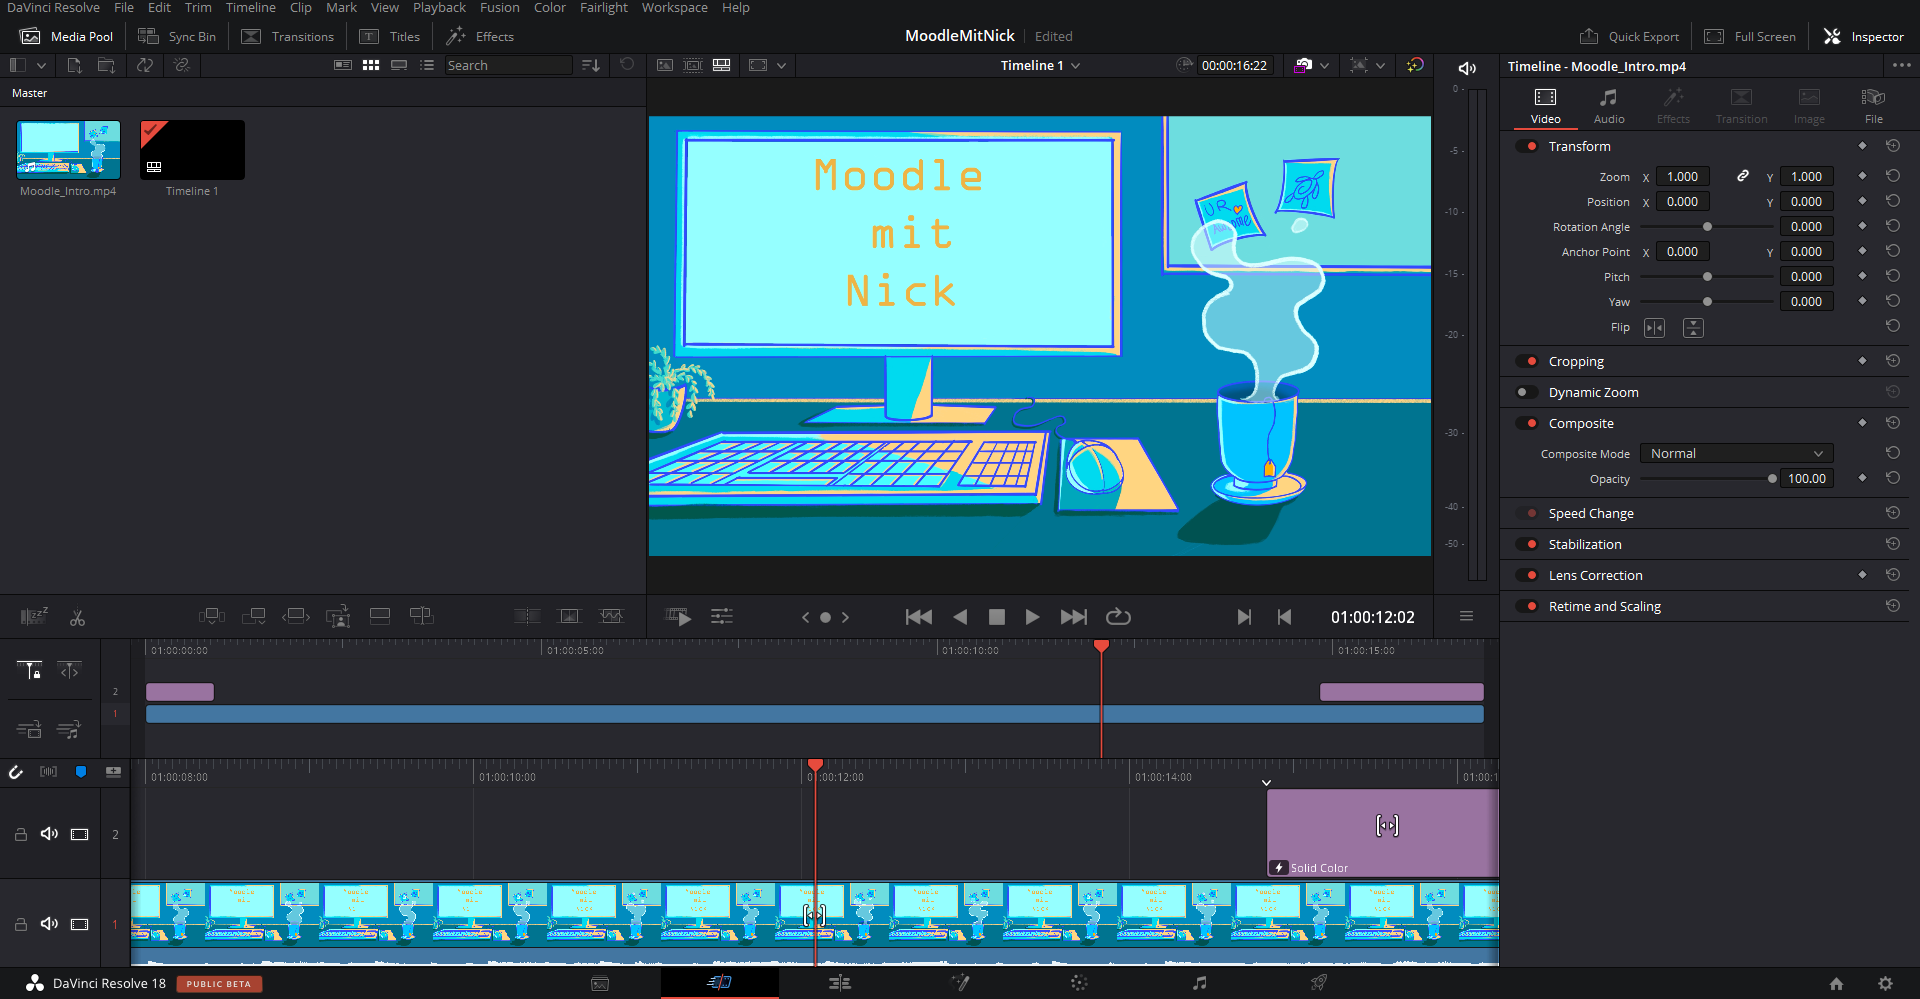Screen dimensions: 1920x999
Task: Mute audio on timeline track 2
Action: (49, 833)
